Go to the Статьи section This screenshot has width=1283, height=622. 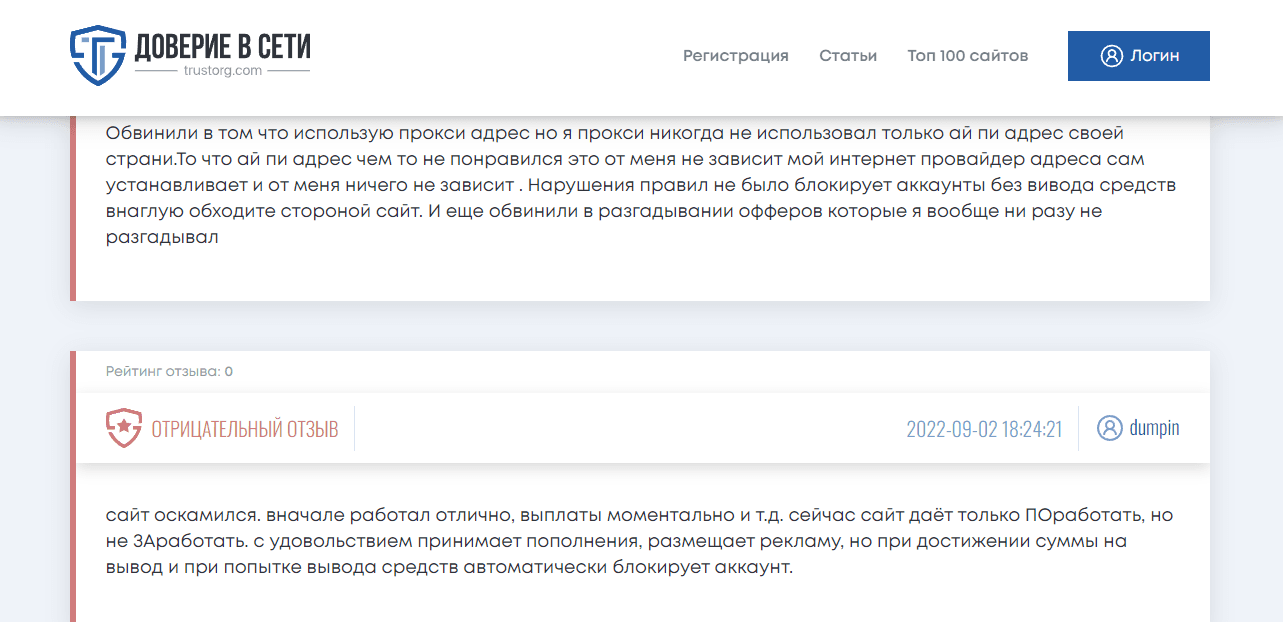click(x=848, y=56)
